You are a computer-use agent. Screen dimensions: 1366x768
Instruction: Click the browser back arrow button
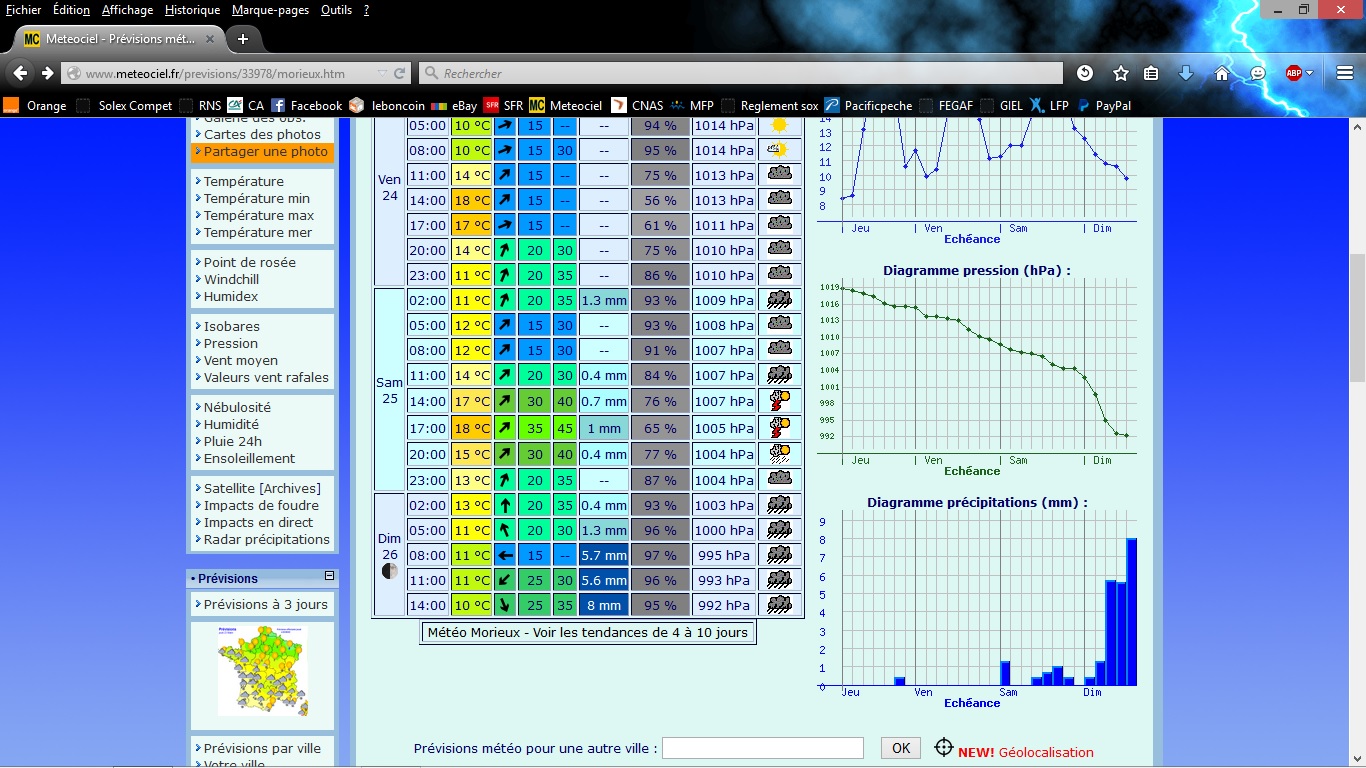click(x=19, y=73)
